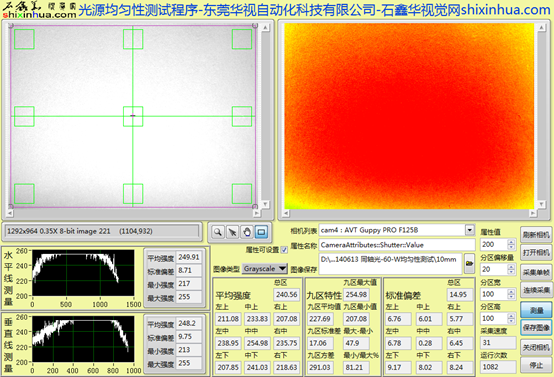Expand the Grayscale image type dropdown

click(282, 269)
